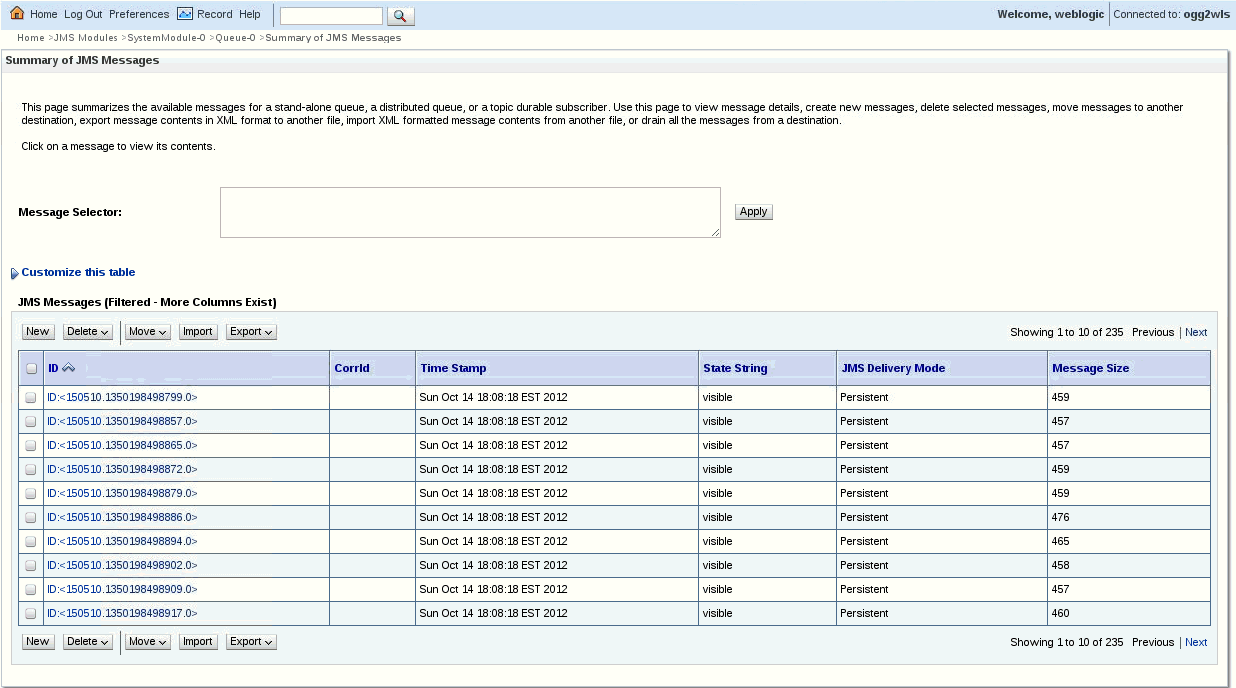Open the top Move dropdown
Screen dimensions: 1236x688
[x=147, y=332]
